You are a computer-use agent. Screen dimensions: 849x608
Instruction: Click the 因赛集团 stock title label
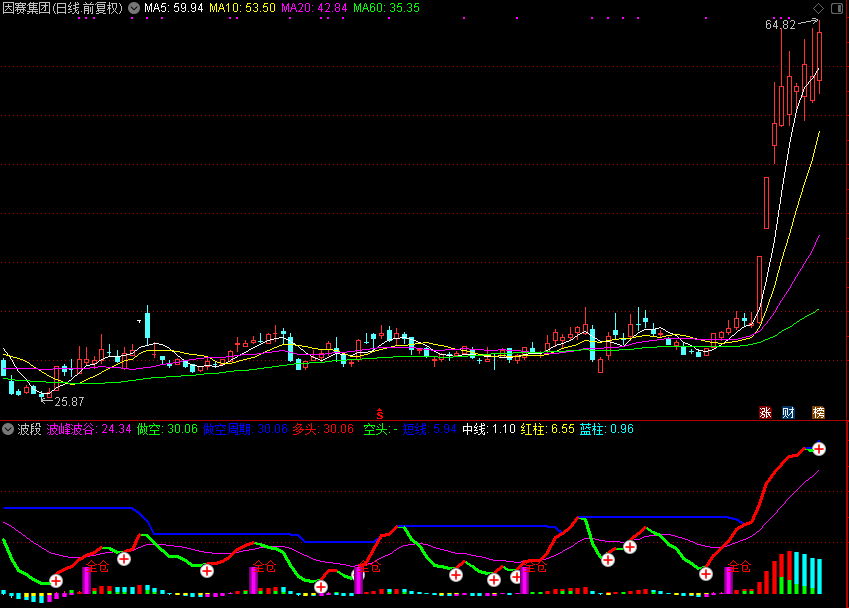pos(62,8)
